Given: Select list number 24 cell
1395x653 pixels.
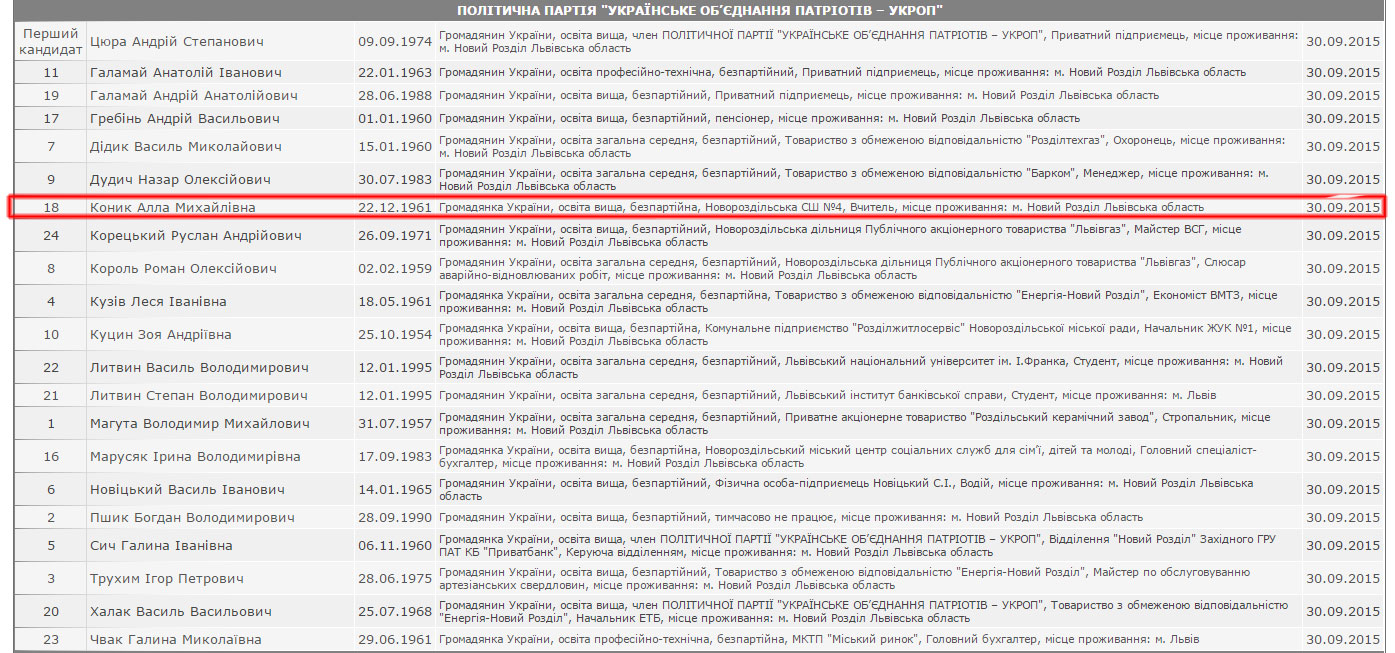Looking at the screenshot, I should click(51, 236).
